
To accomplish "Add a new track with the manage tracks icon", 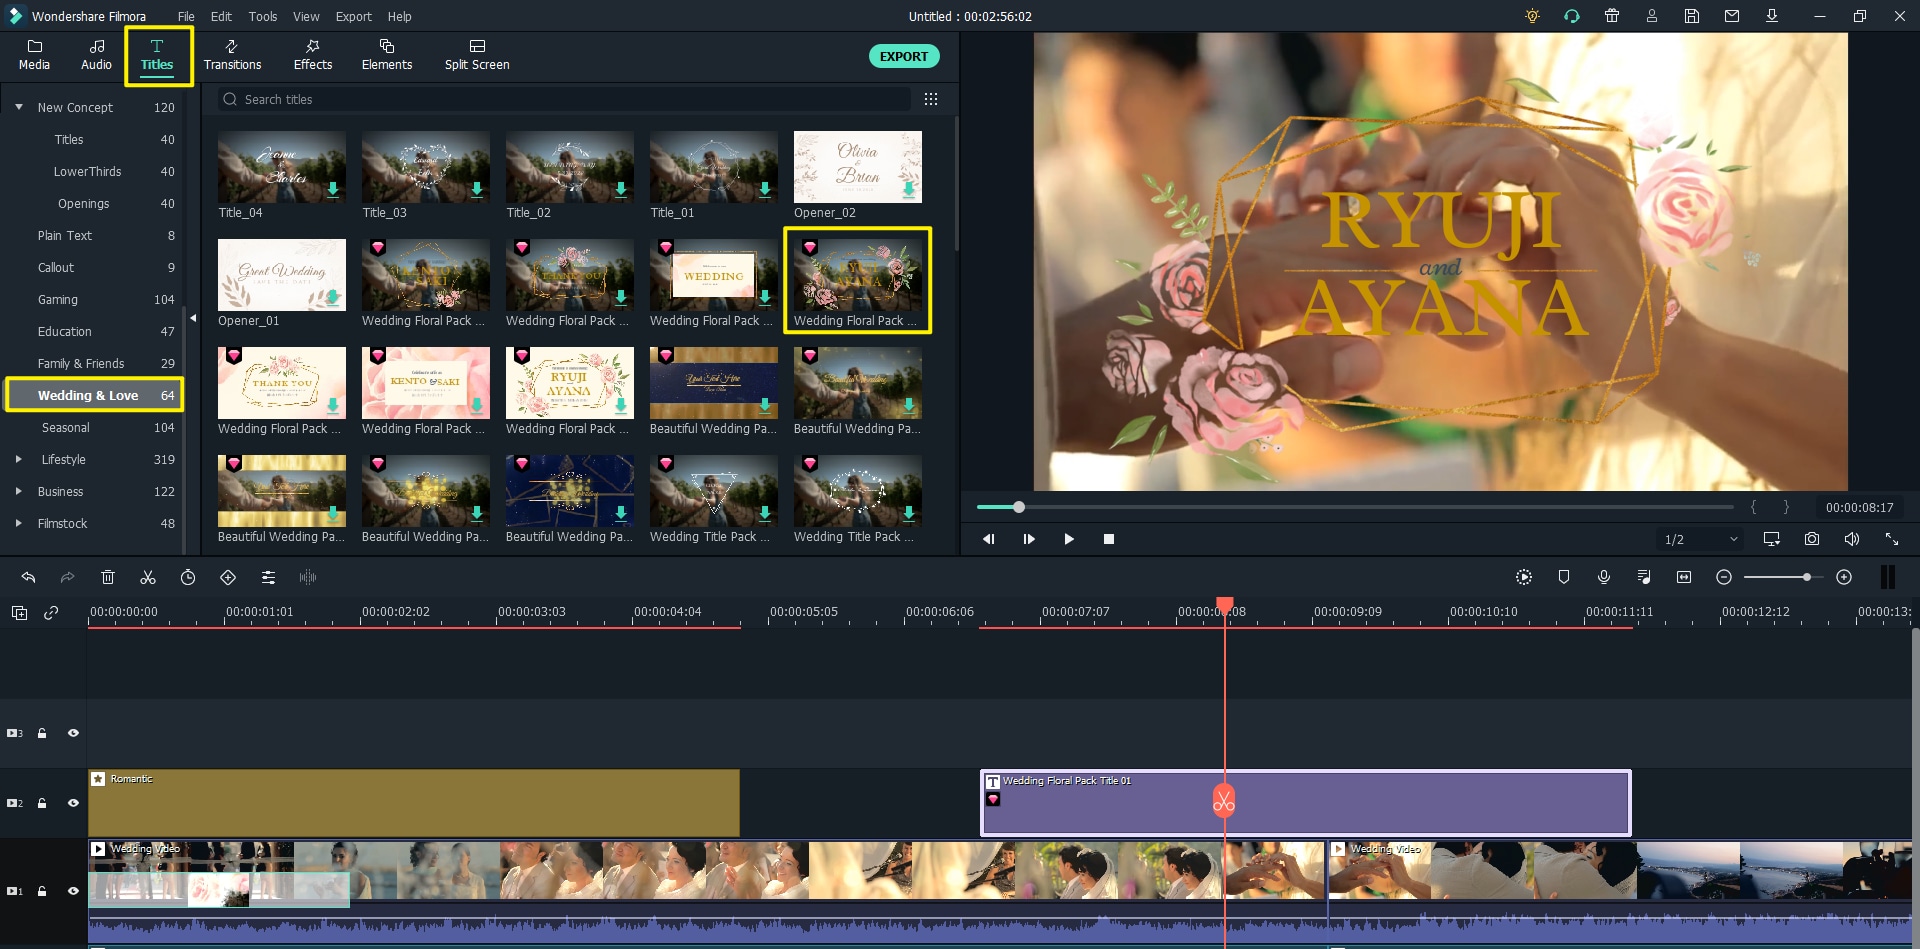I will pyautogui.click(x=19, y=613).
